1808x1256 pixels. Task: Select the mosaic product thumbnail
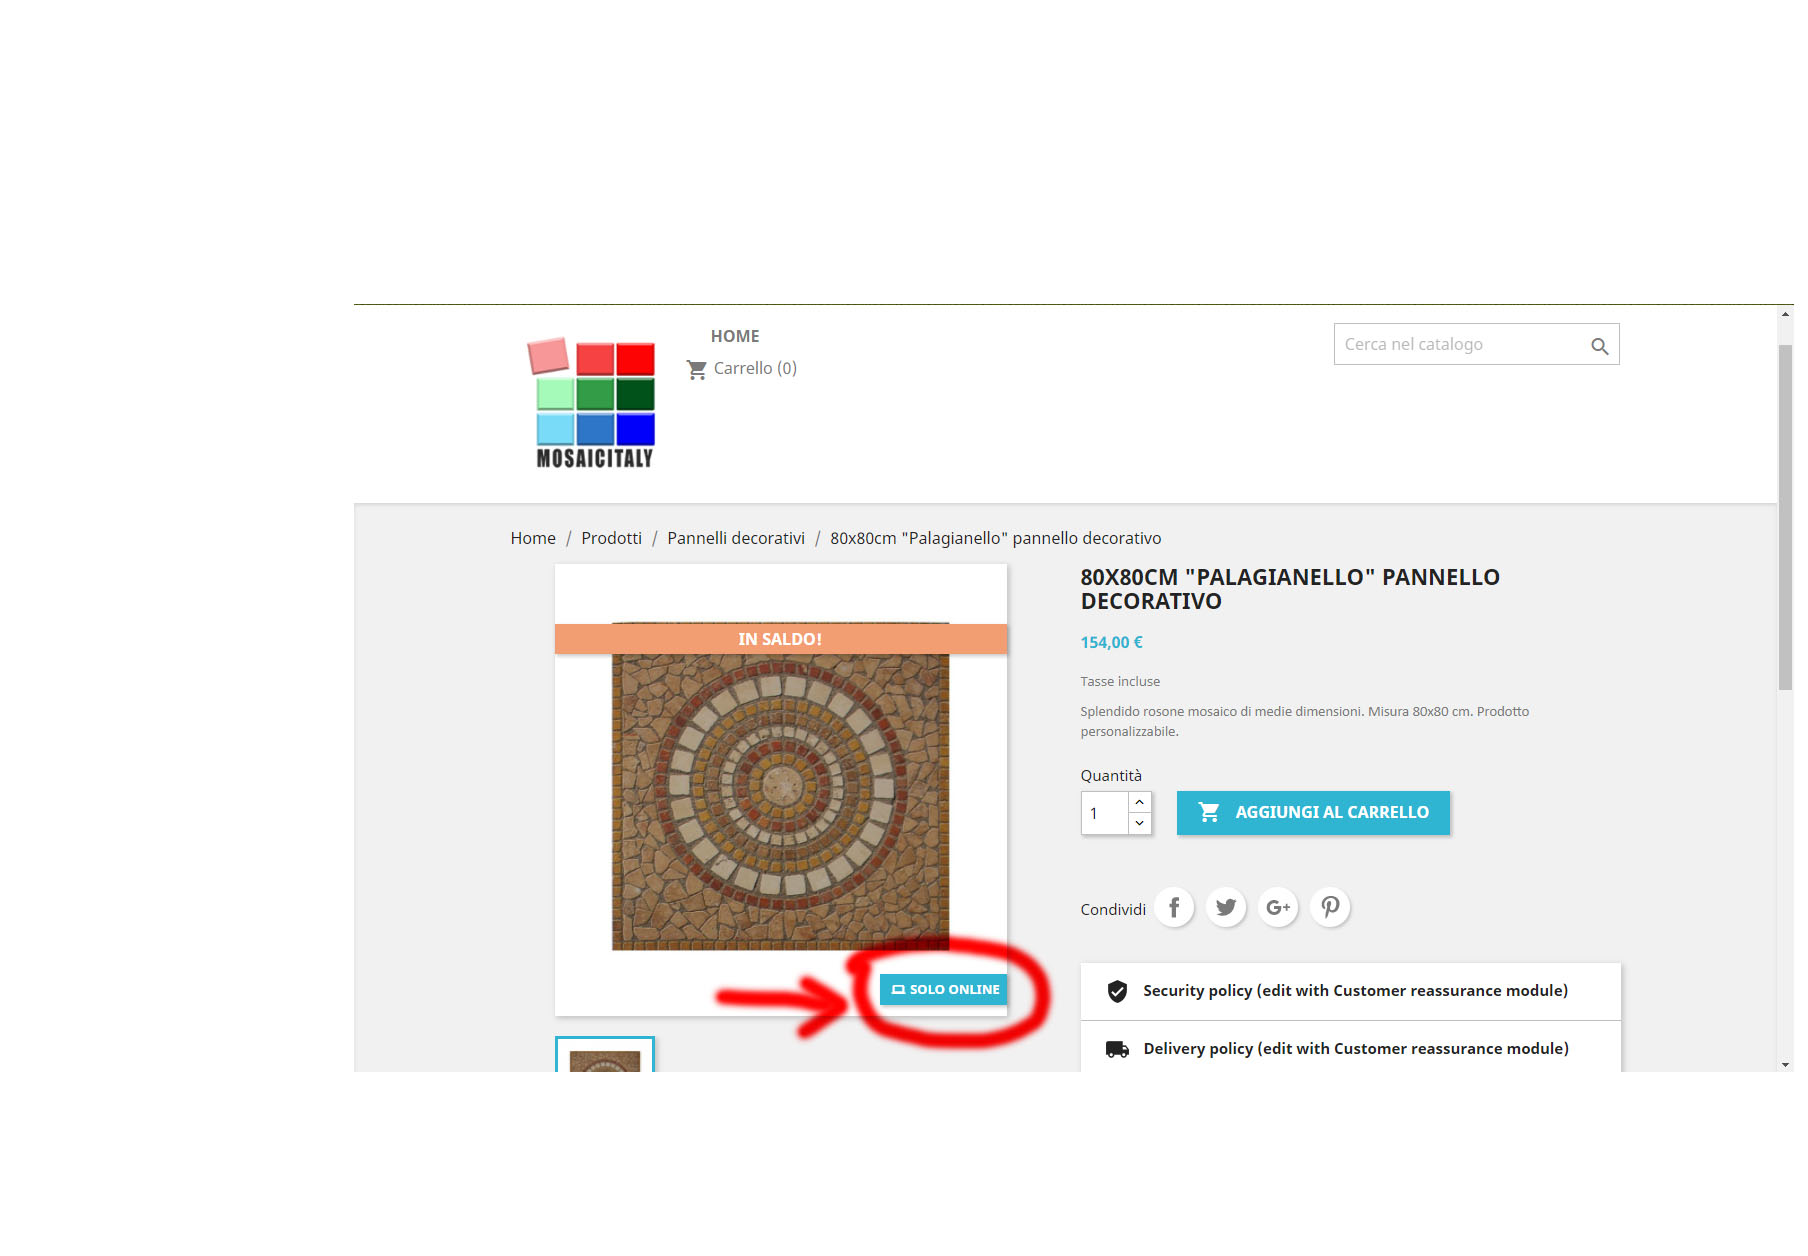tap(605, 1055)
